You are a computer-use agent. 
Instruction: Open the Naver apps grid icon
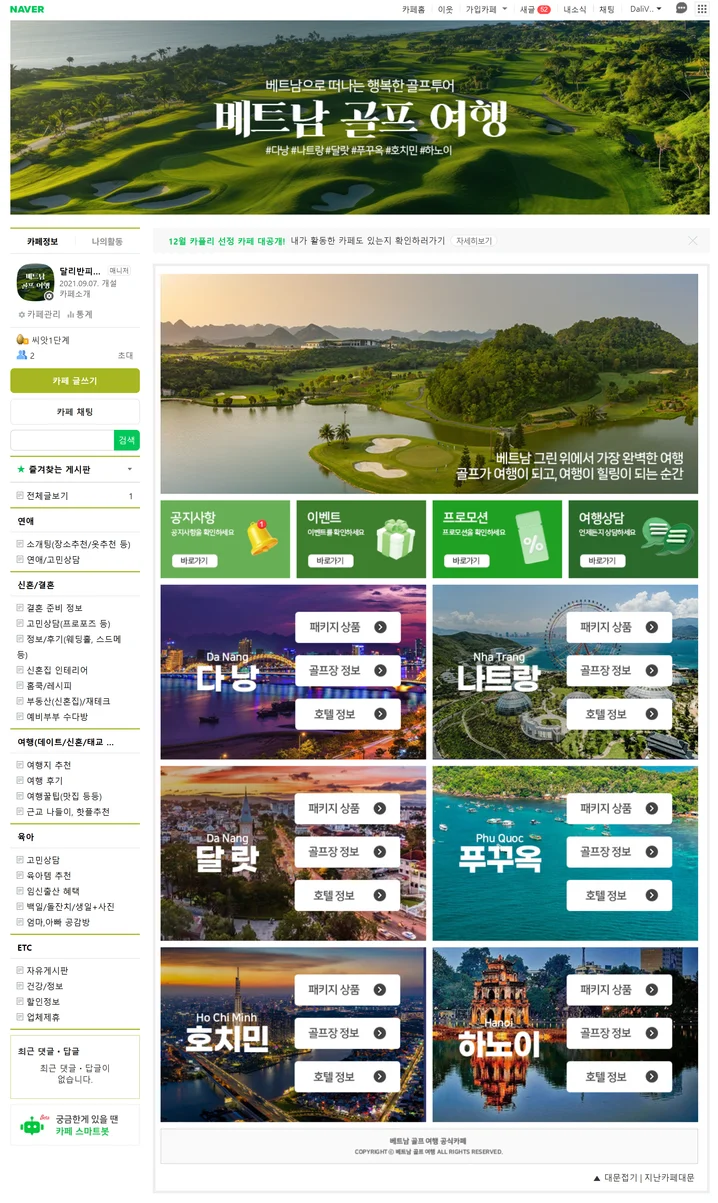coord(702,8)
